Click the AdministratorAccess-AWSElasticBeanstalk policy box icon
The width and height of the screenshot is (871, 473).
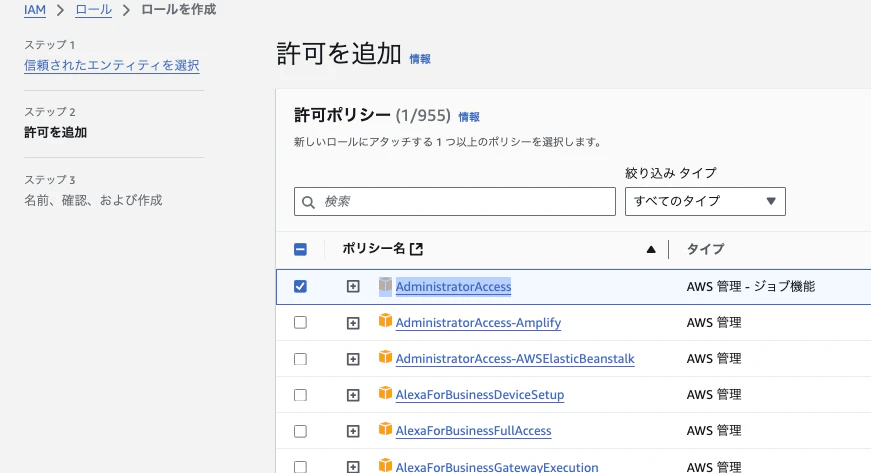pos(386,357)
